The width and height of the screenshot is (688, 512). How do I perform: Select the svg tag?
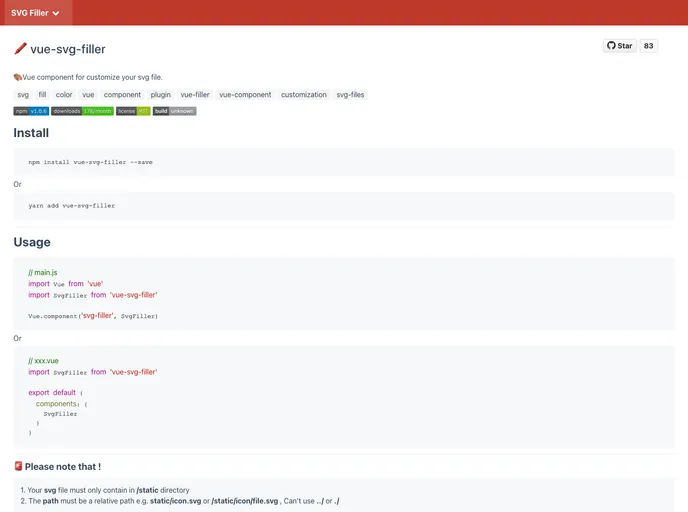click(23, 95)
